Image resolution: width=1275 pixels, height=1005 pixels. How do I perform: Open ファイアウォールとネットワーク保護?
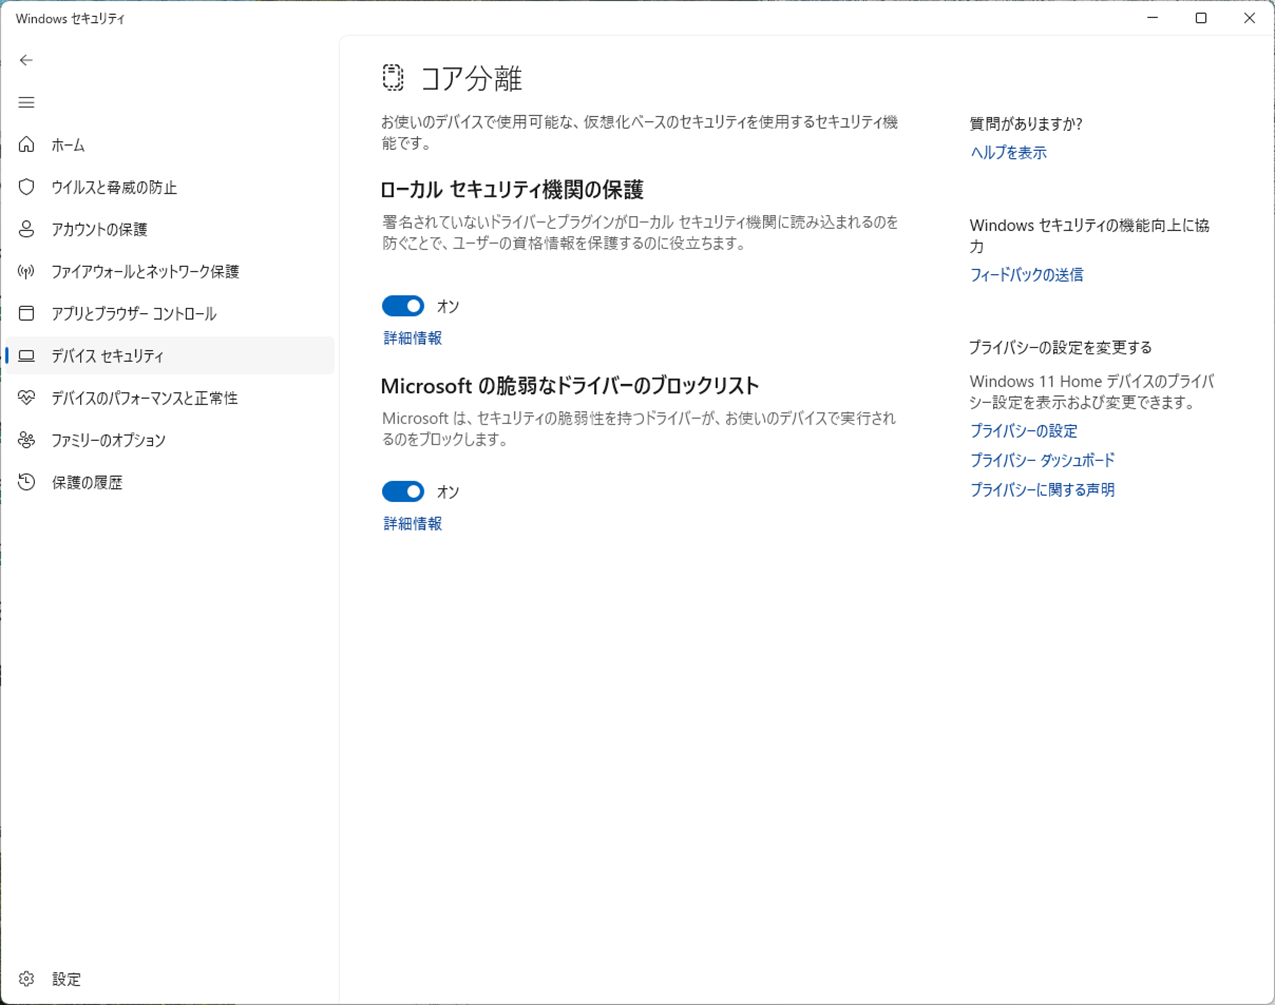[x=170, y=271]
